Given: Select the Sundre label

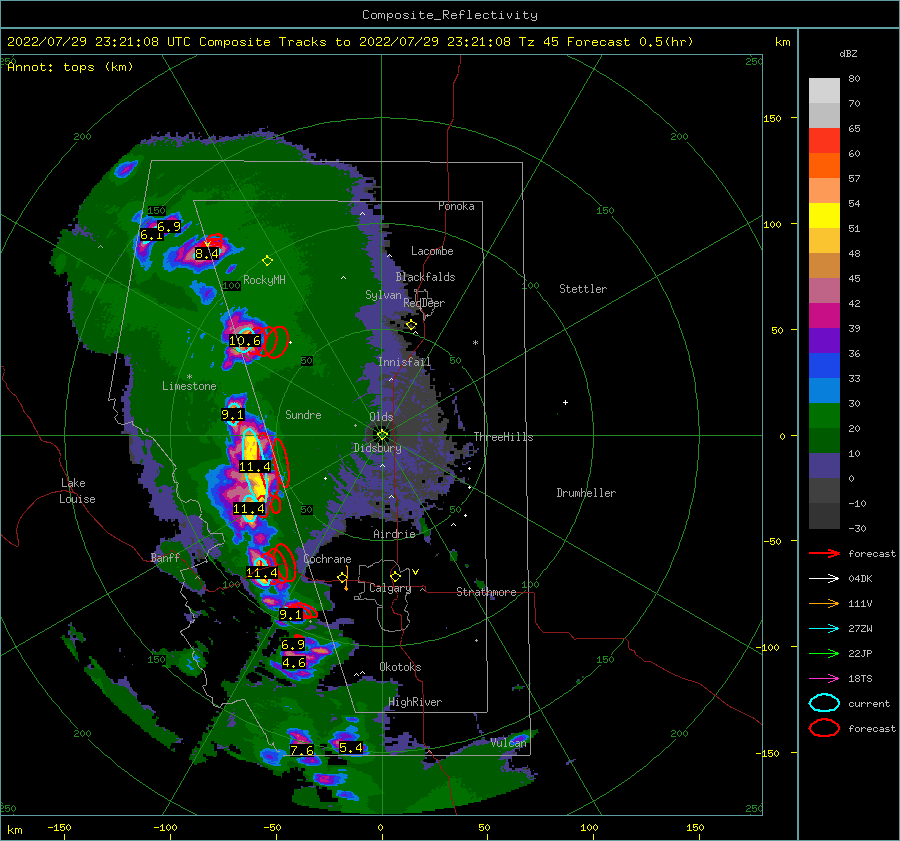Looking at the screenshot, I should tap(303, 414).
